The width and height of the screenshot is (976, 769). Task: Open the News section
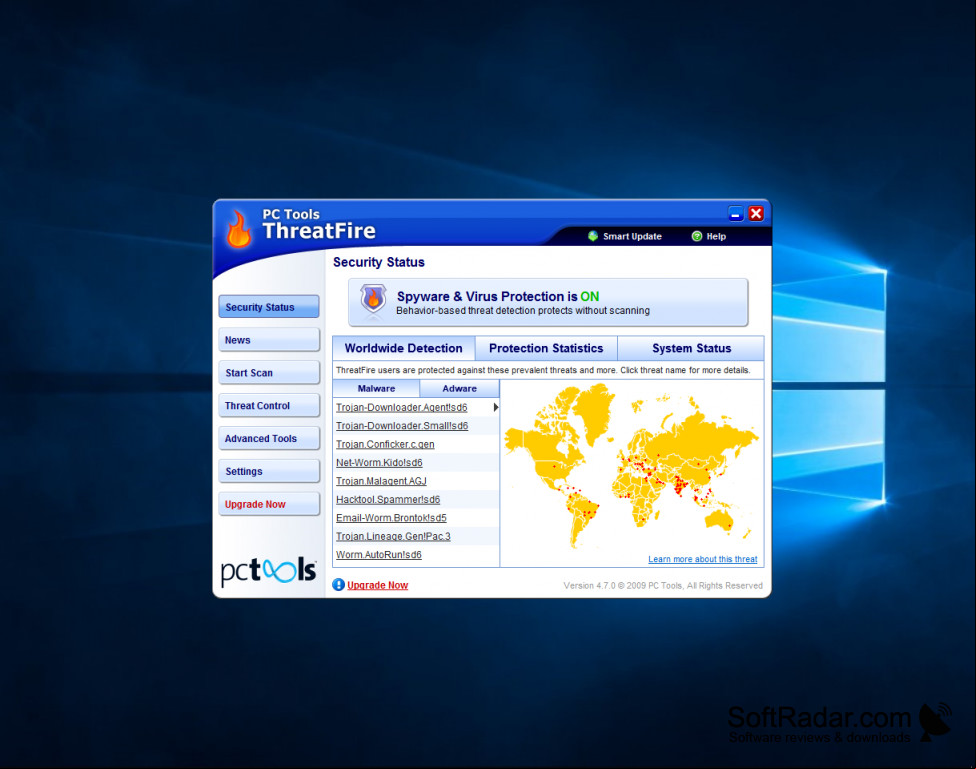[x=269, y=340]
